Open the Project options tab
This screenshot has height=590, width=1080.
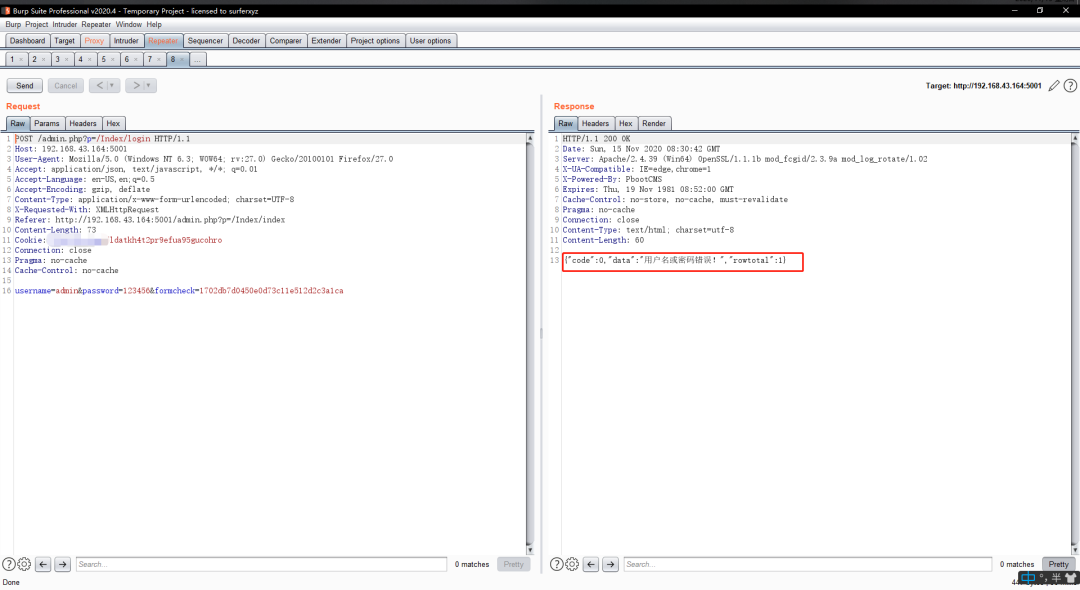375,41
